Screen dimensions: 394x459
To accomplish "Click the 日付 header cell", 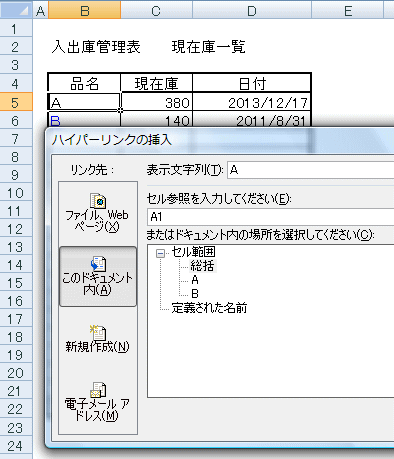I will coord(252,83).
